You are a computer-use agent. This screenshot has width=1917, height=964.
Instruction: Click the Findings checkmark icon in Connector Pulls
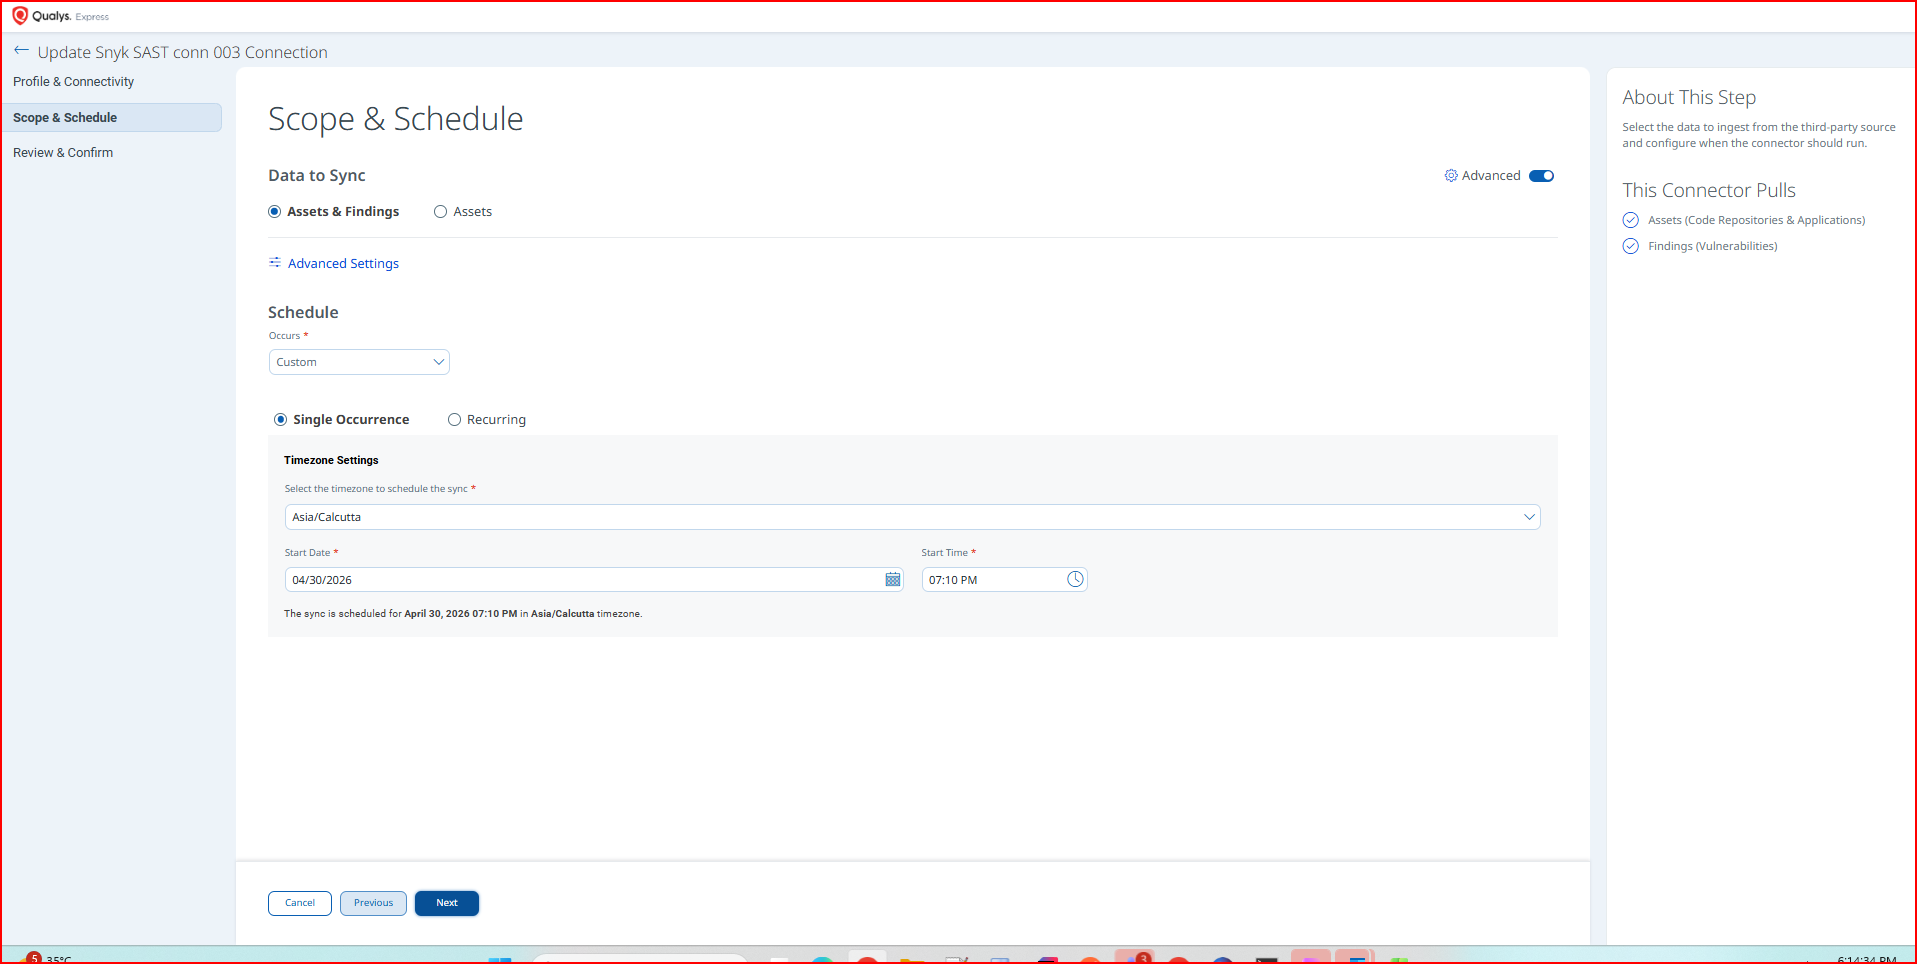pyautogui.click(x=1631, y=246)
